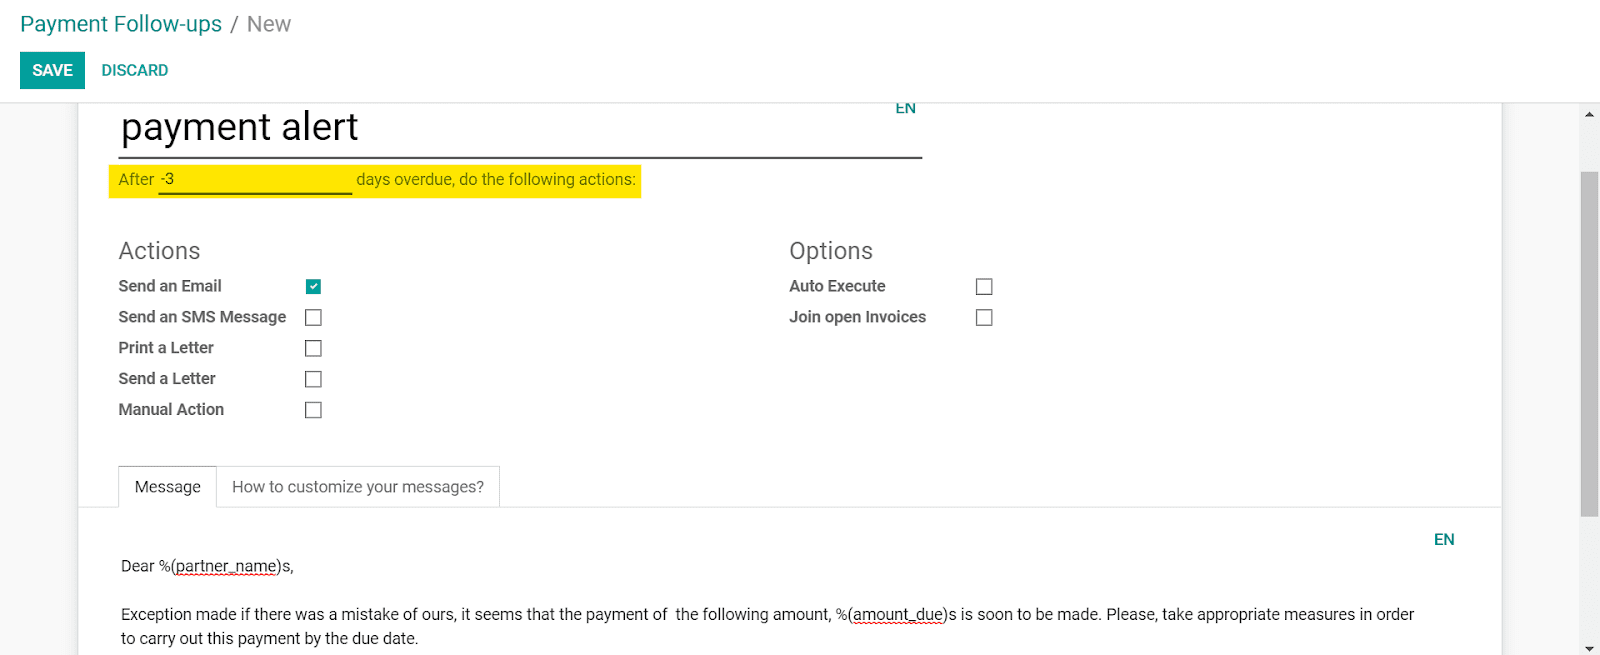Click the 'Actions' section heading
Viewport: 1600px width, 655px height.
pyautogui.click(x=159, y=251)
